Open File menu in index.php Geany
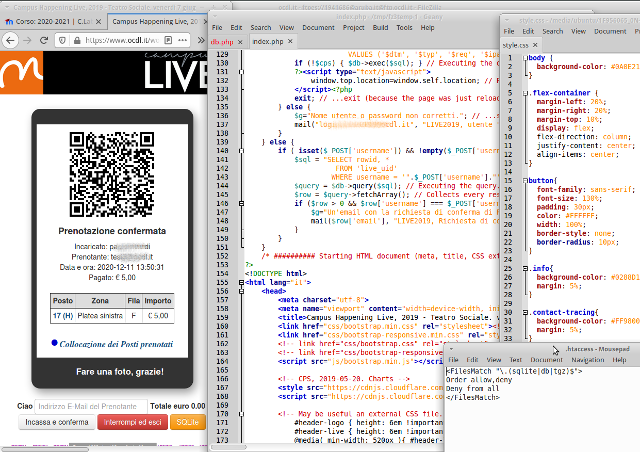Screen dimensions: 640x452 (217, 28)
